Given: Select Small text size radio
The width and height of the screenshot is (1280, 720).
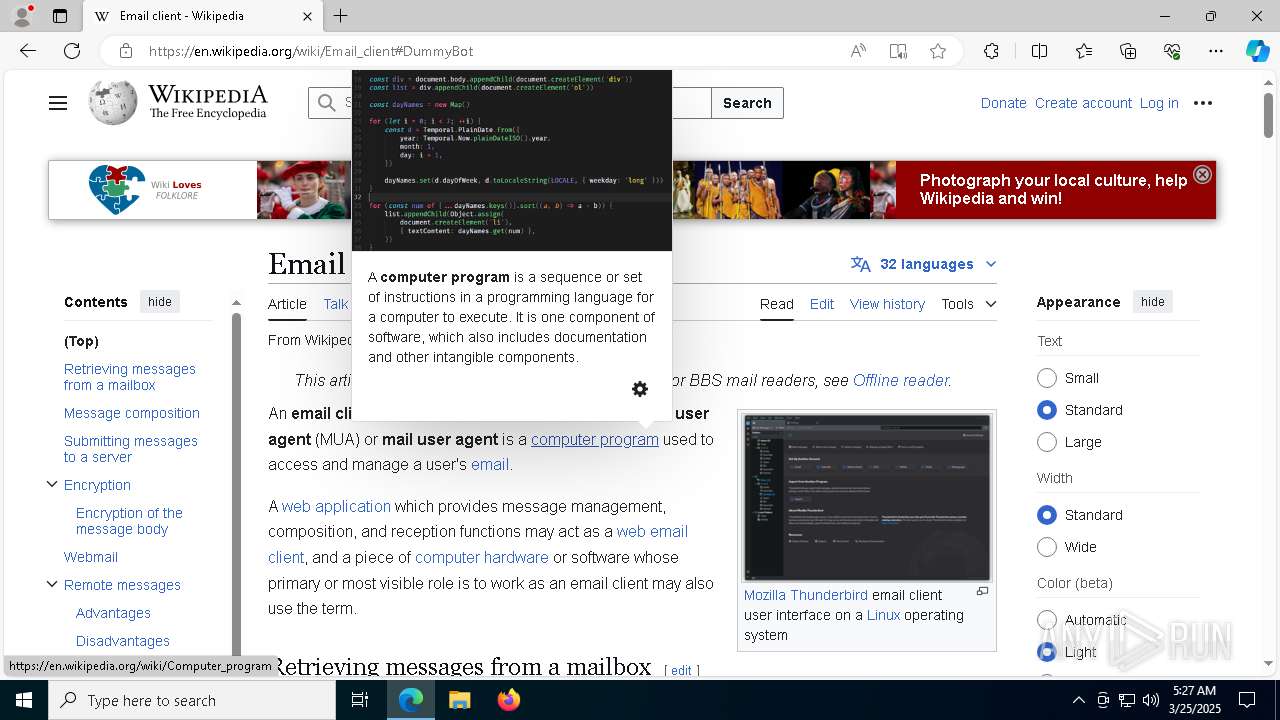Looking at the screenshot, I should point(1047,378).
